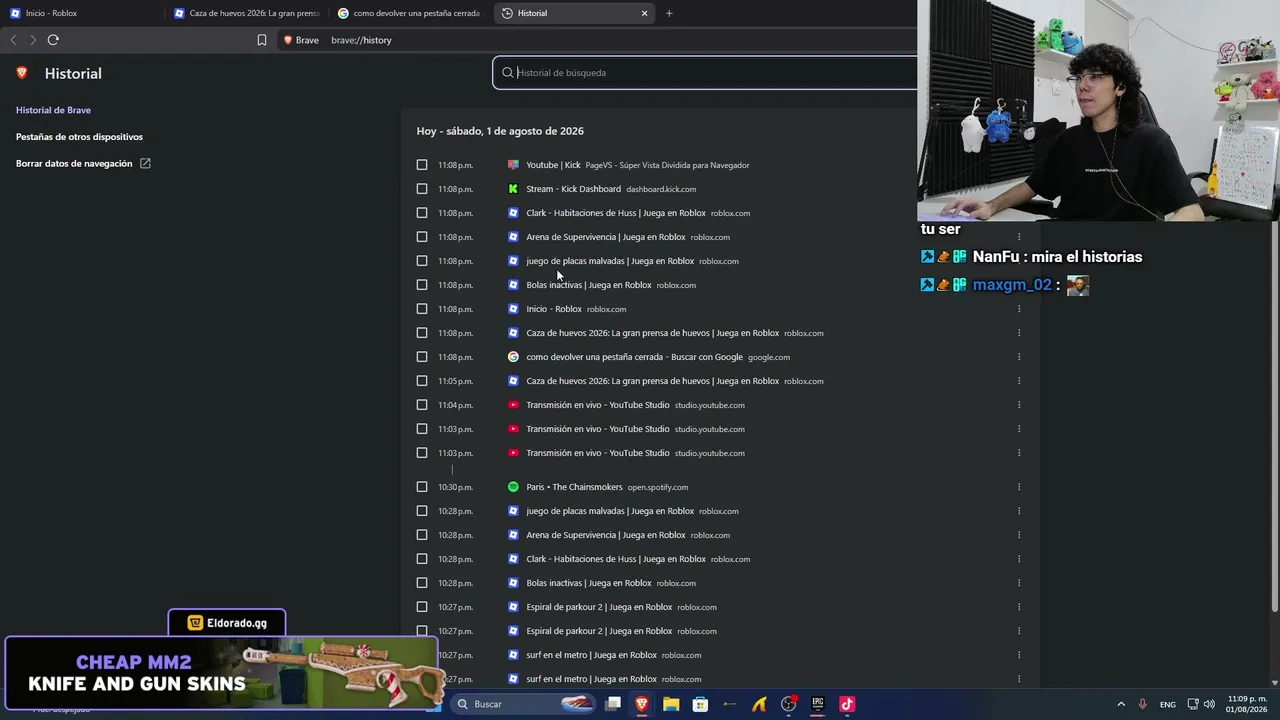Click the magnifier icon in history search
Viewport: 1280px width, 720px height.
[507, 72]
